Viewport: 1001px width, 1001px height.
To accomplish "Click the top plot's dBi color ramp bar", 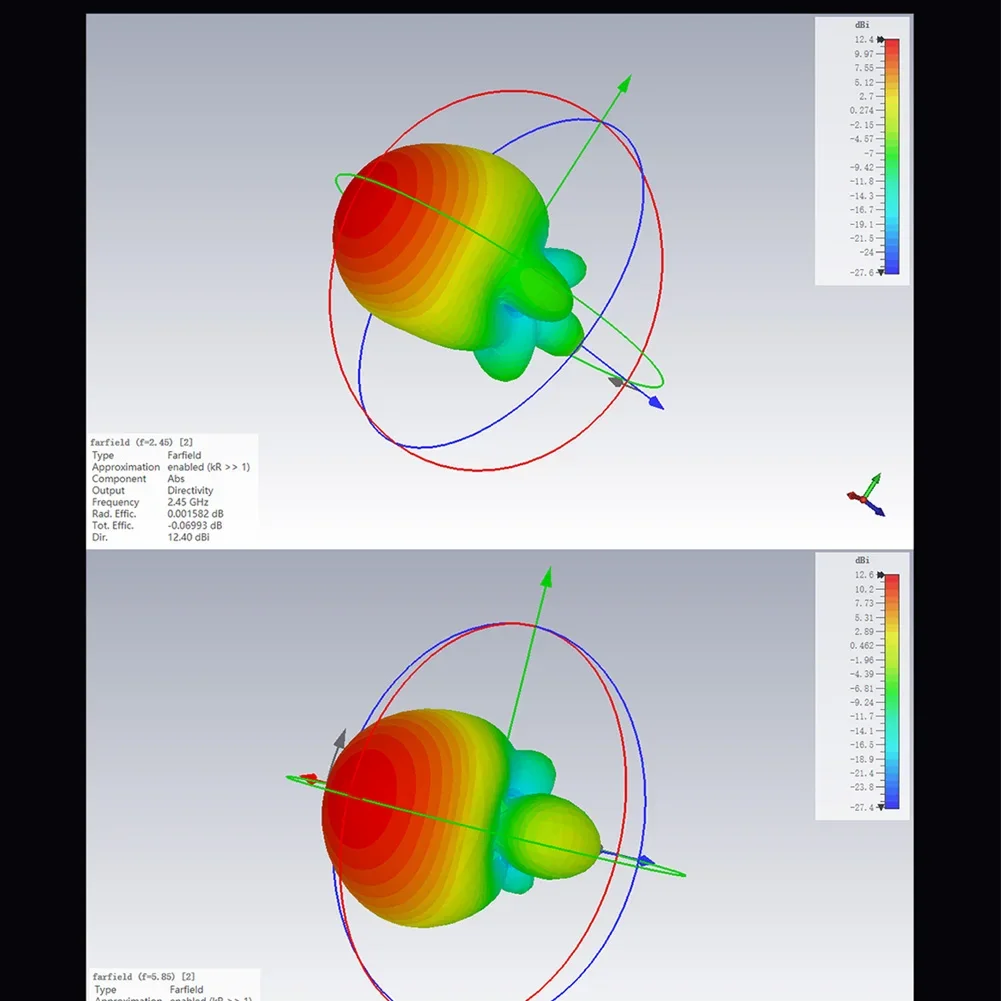I will (x=892, y=156).
